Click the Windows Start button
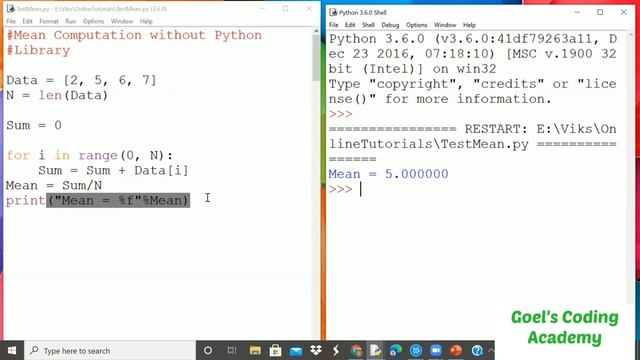The width and height of the screenshot is (640, 360). tap(12, 351)
